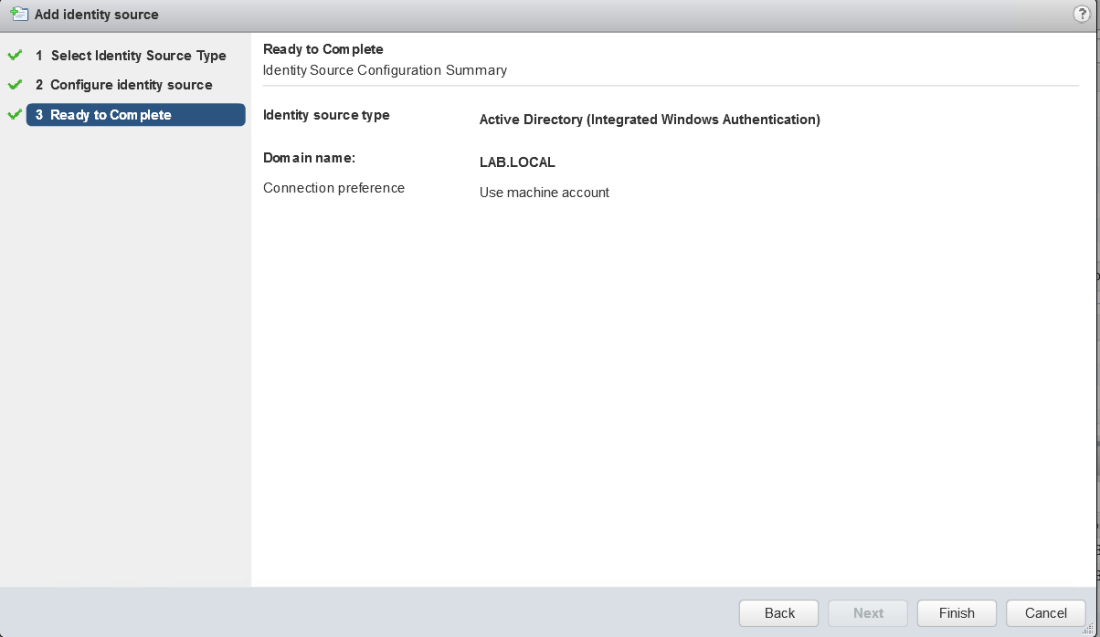Click the help question mark icon
This screenshot has width=1100, height=637.
[1081, 14]
